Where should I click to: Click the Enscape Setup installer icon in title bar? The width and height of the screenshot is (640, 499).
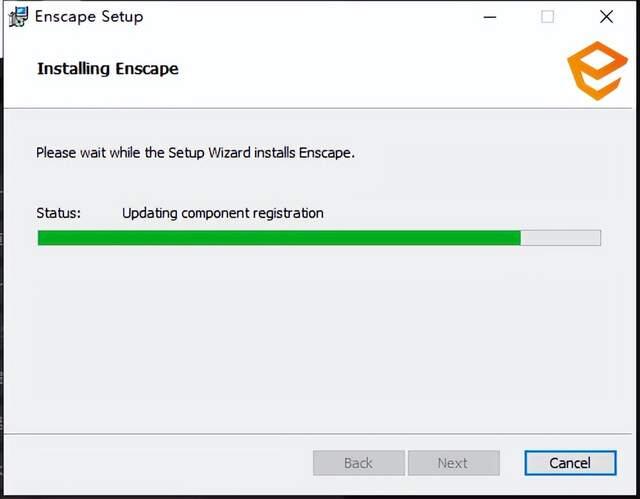18,16
